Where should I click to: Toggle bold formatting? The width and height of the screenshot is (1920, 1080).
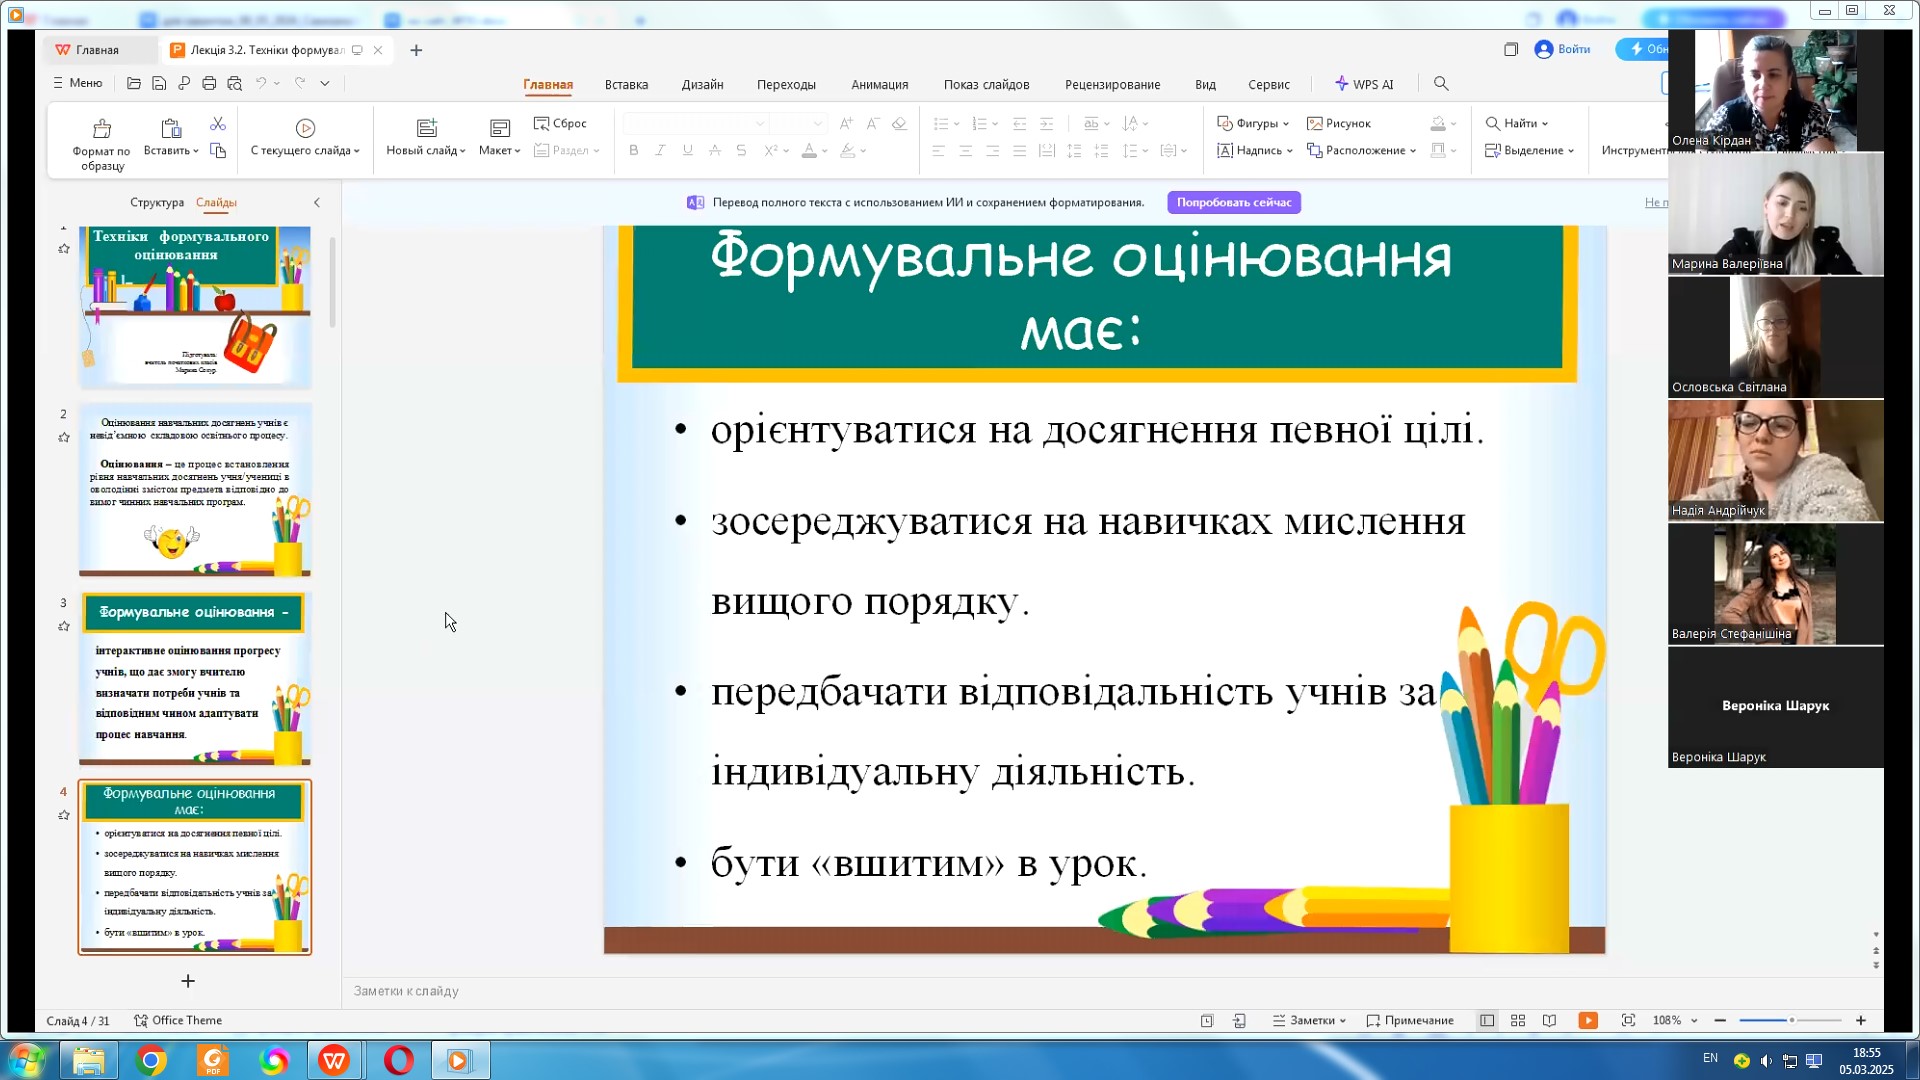coord(633,151)
